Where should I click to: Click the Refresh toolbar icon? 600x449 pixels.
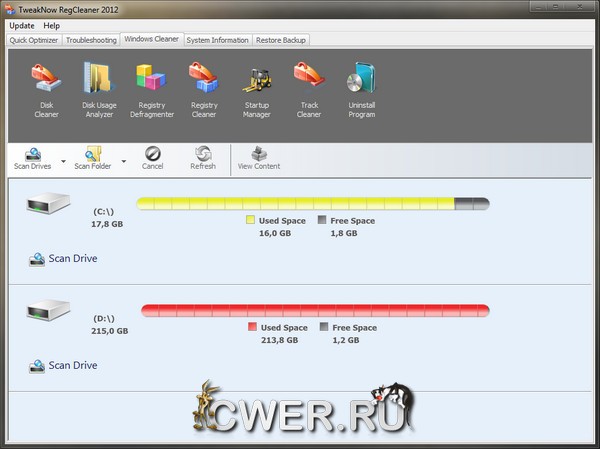click(203, 158)
